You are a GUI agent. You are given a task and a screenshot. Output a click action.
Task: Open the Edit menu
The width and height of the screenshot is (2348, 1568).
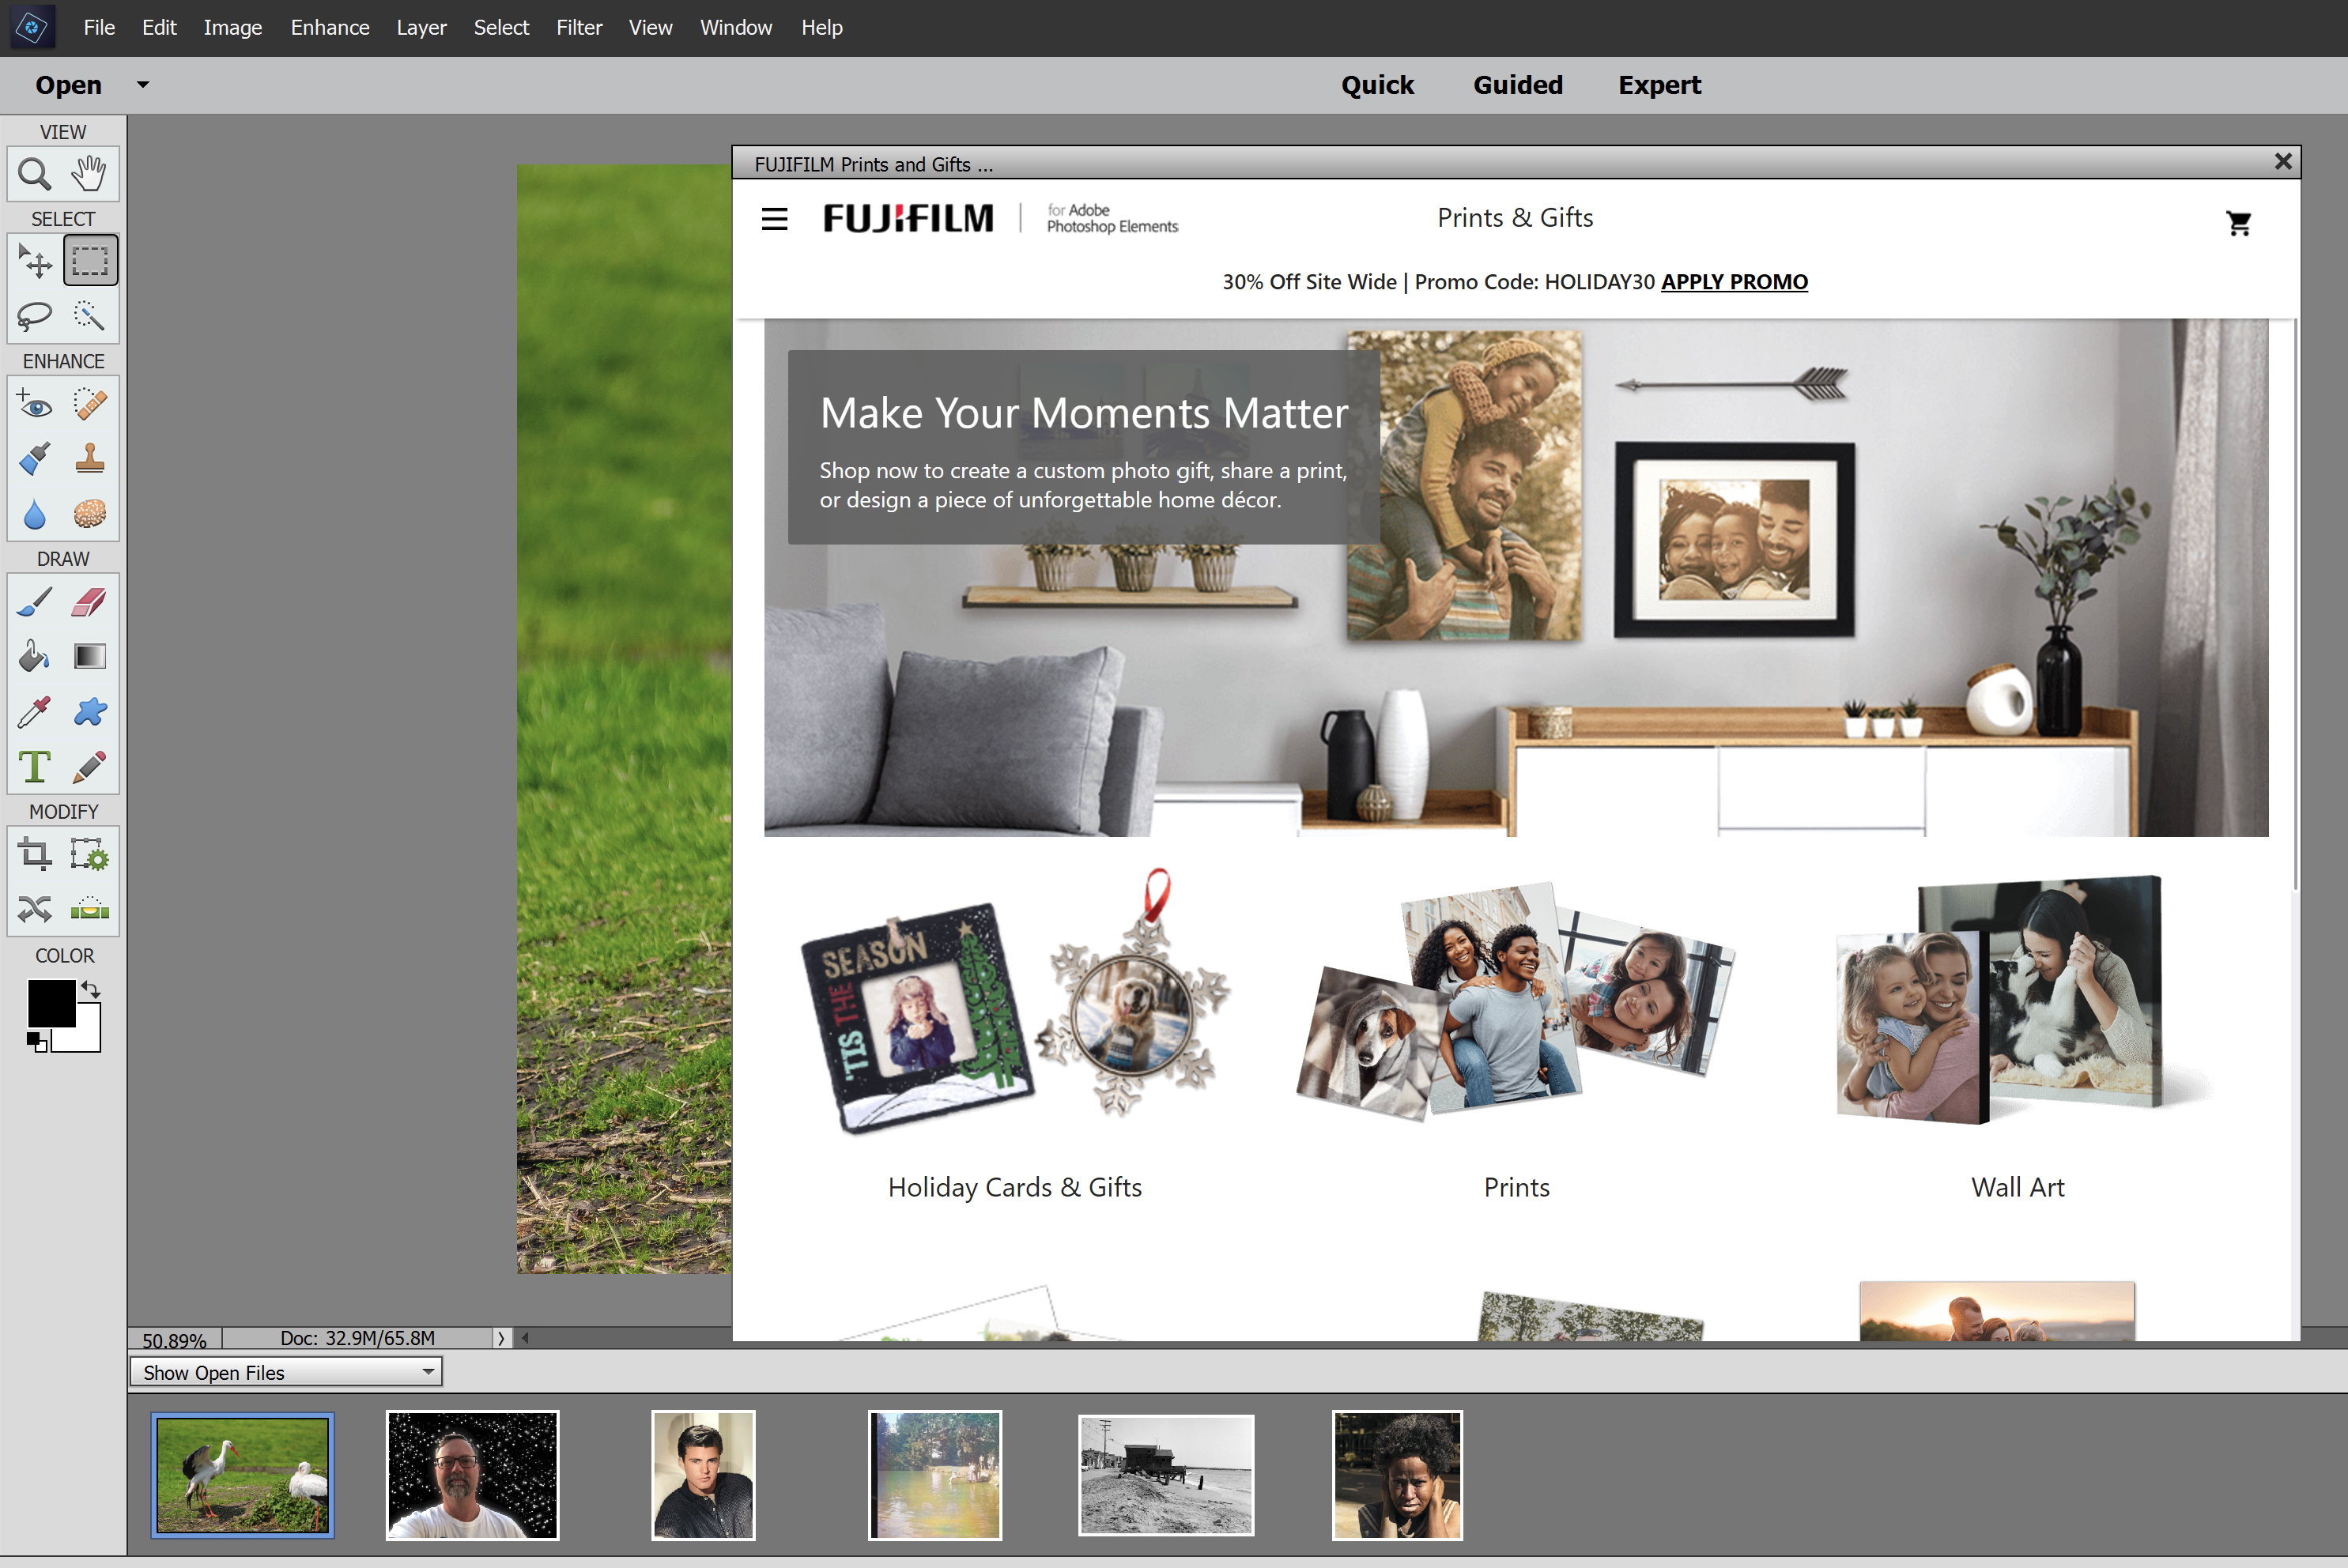point(159,27)
